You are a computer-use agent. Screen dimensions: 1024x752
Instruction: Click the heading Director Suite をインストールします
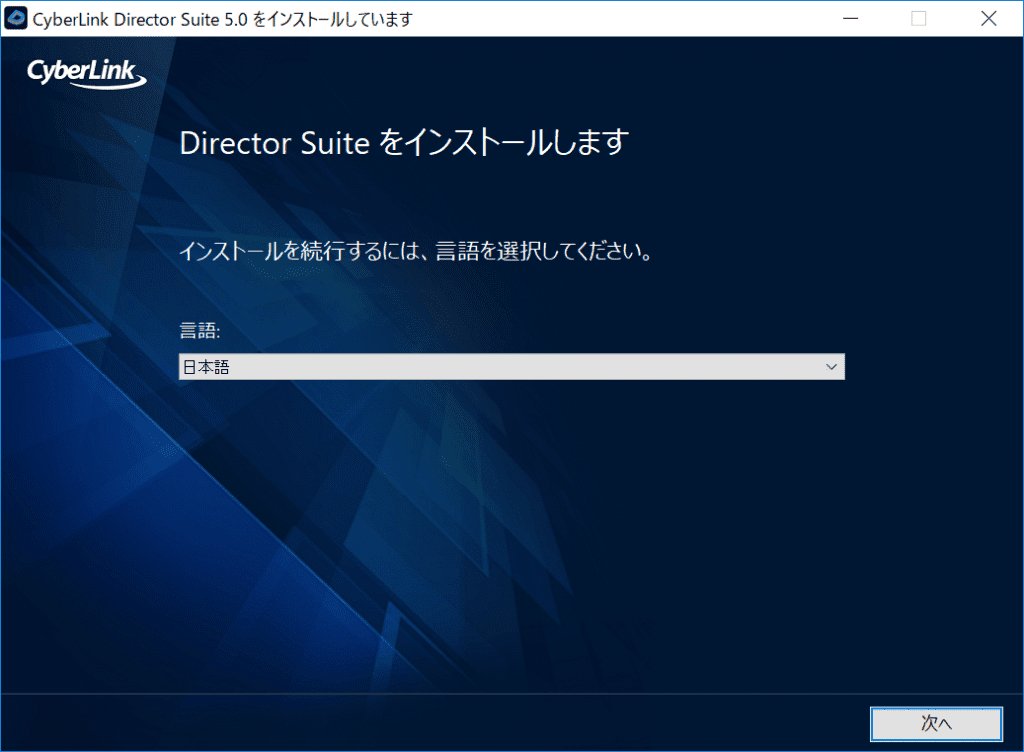[x=403, y=143]
